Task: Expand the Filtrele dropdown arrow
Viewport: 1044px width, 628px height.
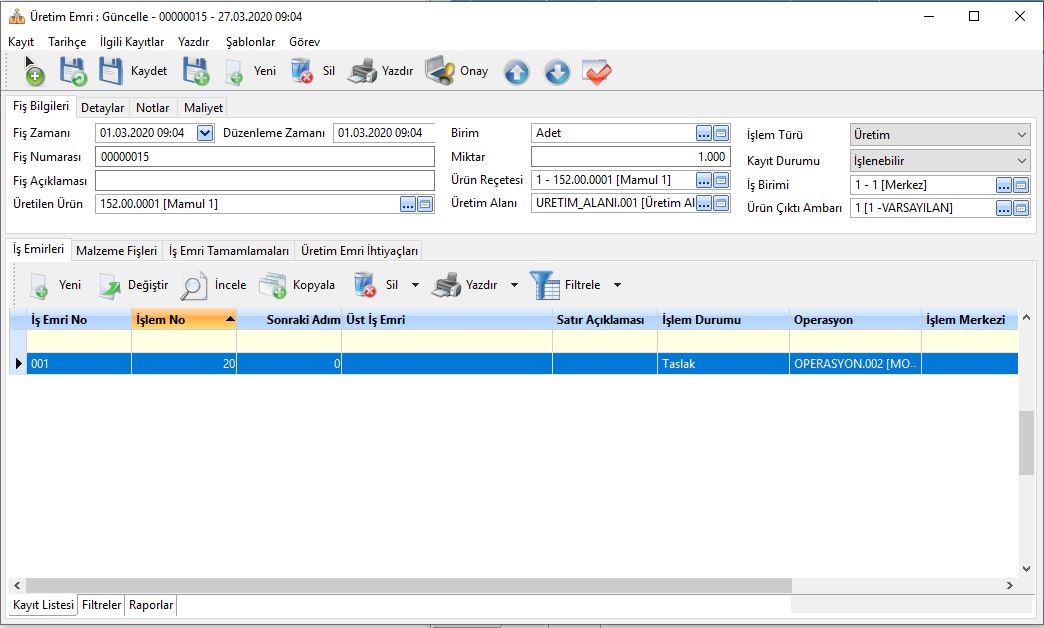Action: tap(617, 285)
